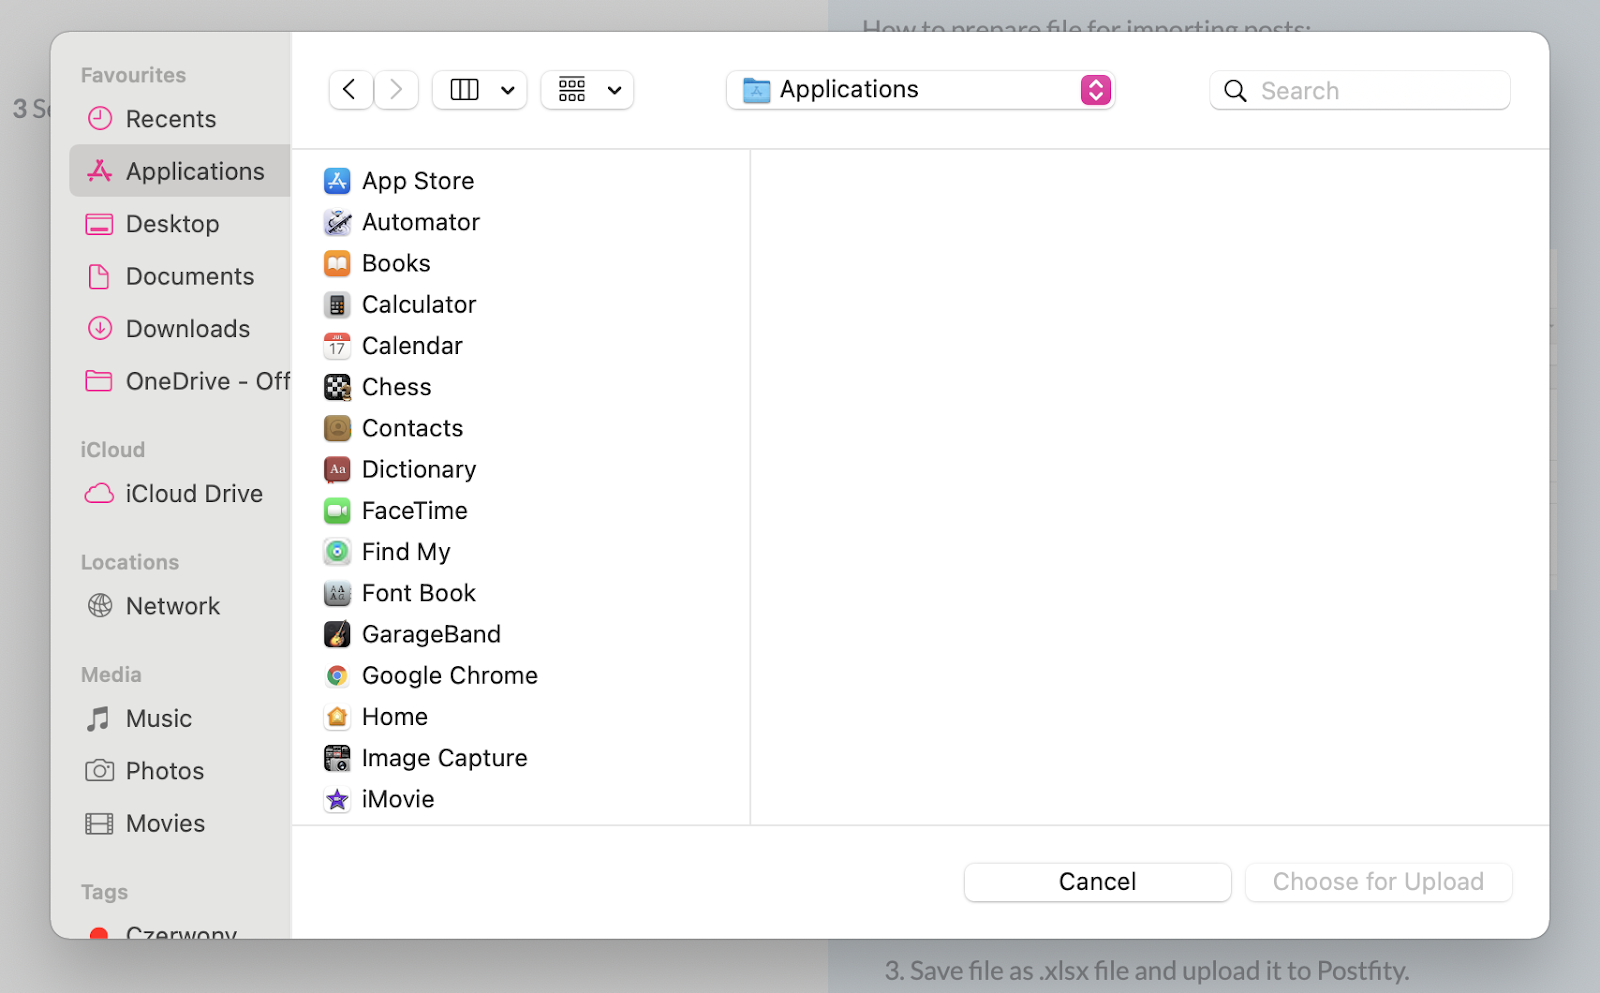Click the Network globe icon

click(x=100, y=606)
